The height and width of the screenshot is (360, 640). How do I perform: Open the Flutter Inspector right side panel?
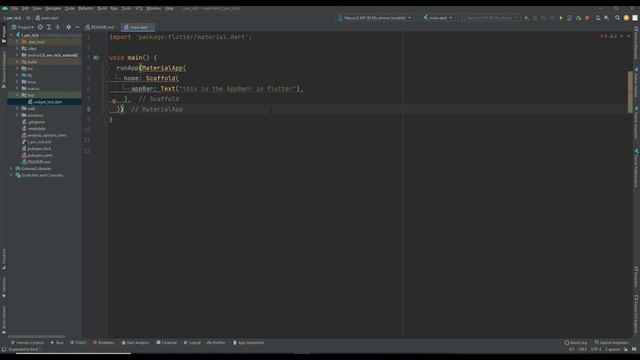coord(636,123)
